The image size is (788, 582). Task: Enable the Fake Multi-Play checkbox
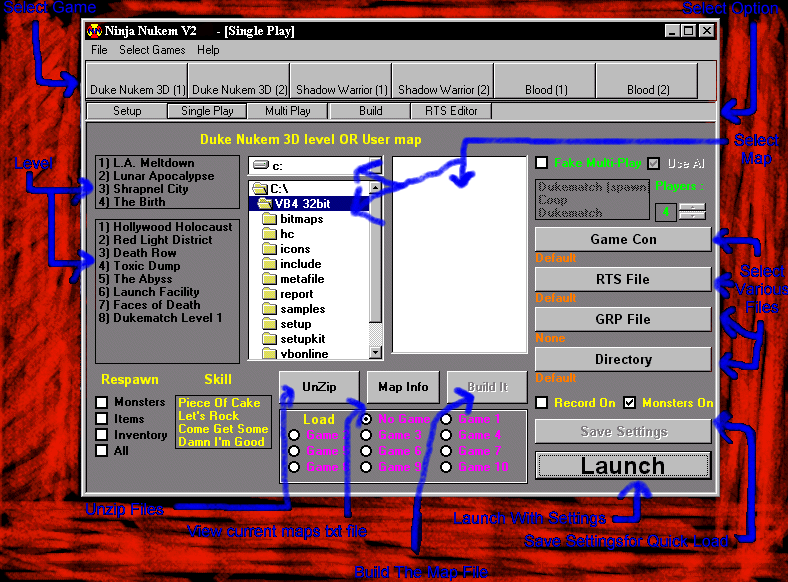click(x=541, y=163)
